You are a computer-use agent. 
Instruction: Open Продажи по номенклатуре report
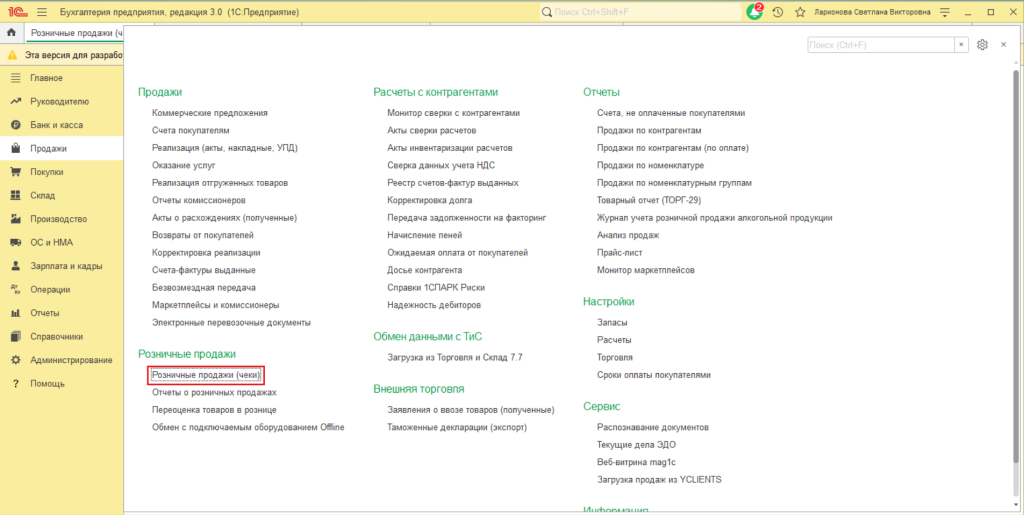tap(650, 165)
